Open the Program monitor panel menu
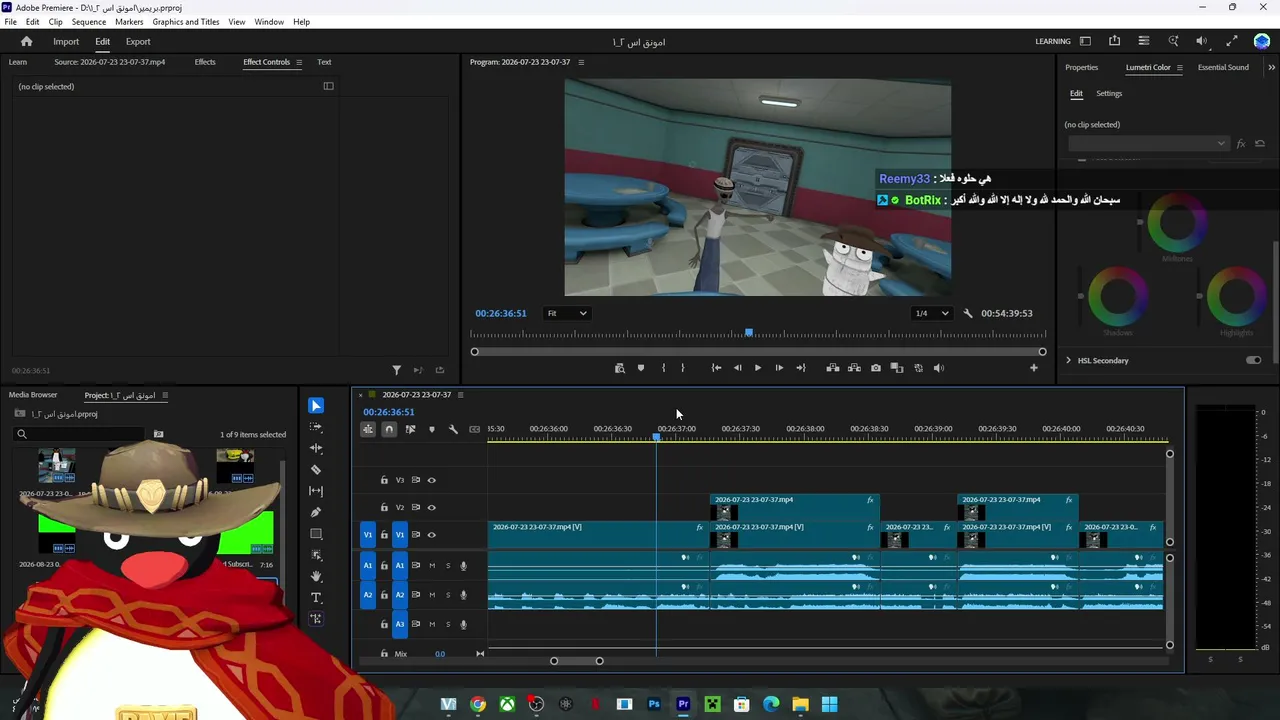This screenshot has width=1280, height=720. [581, 62]
